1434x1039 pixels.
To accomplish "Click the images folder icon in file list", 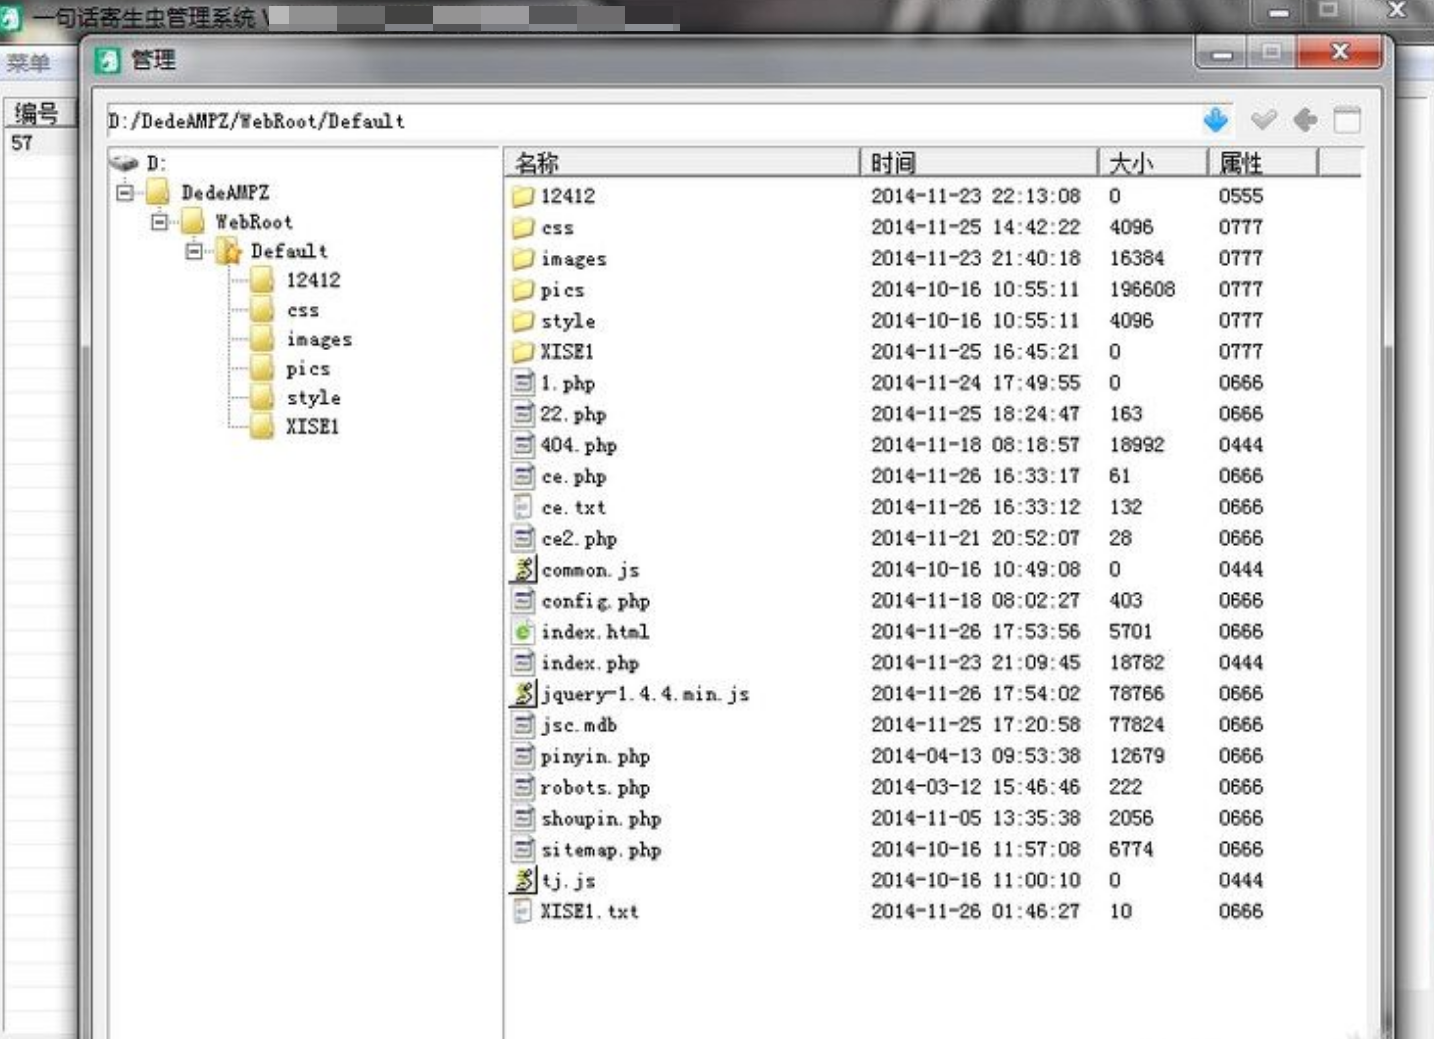I will point(523,258).
